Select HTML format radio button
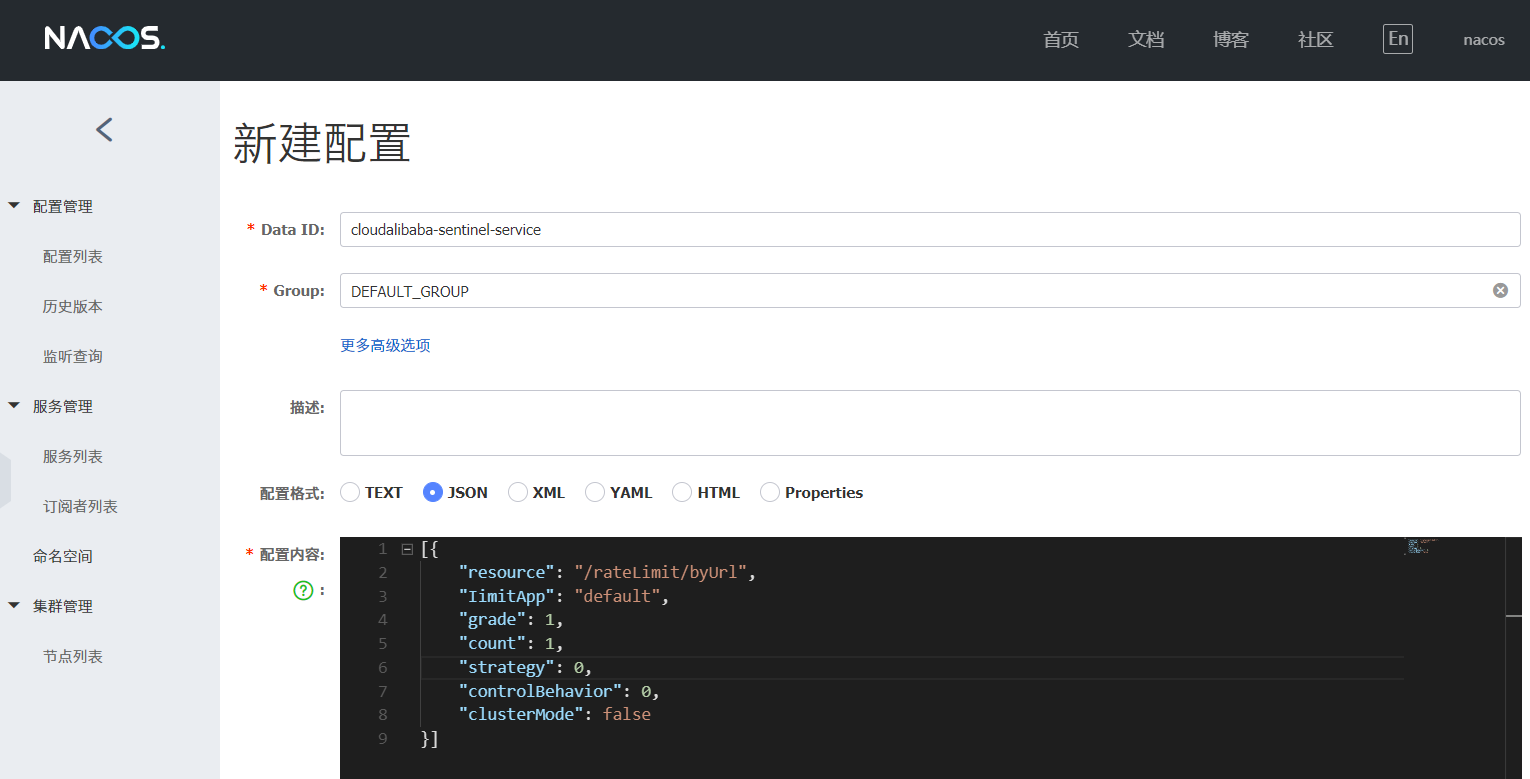Image resolution: width=1530 pixels, height=779 pixels. tap(682, 492)
